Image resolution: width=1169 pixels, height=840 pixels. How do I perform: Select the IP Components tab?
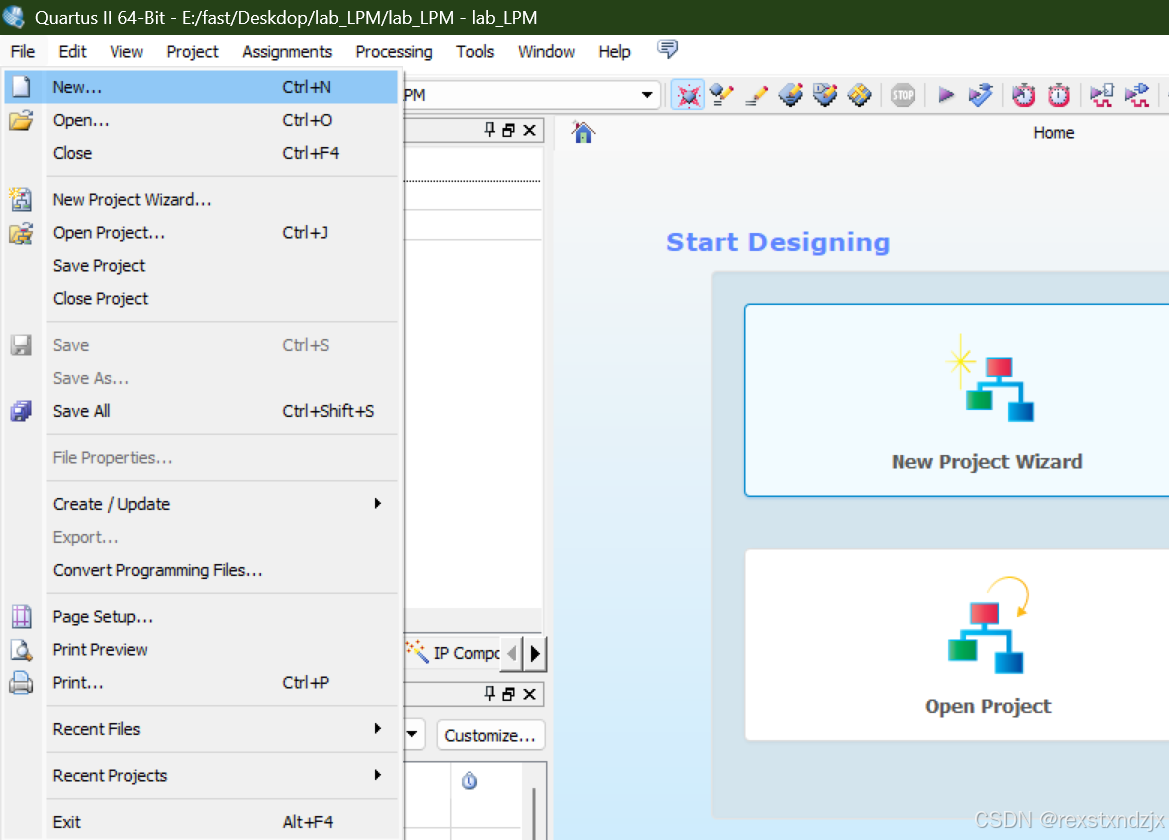tap(453, 653)
